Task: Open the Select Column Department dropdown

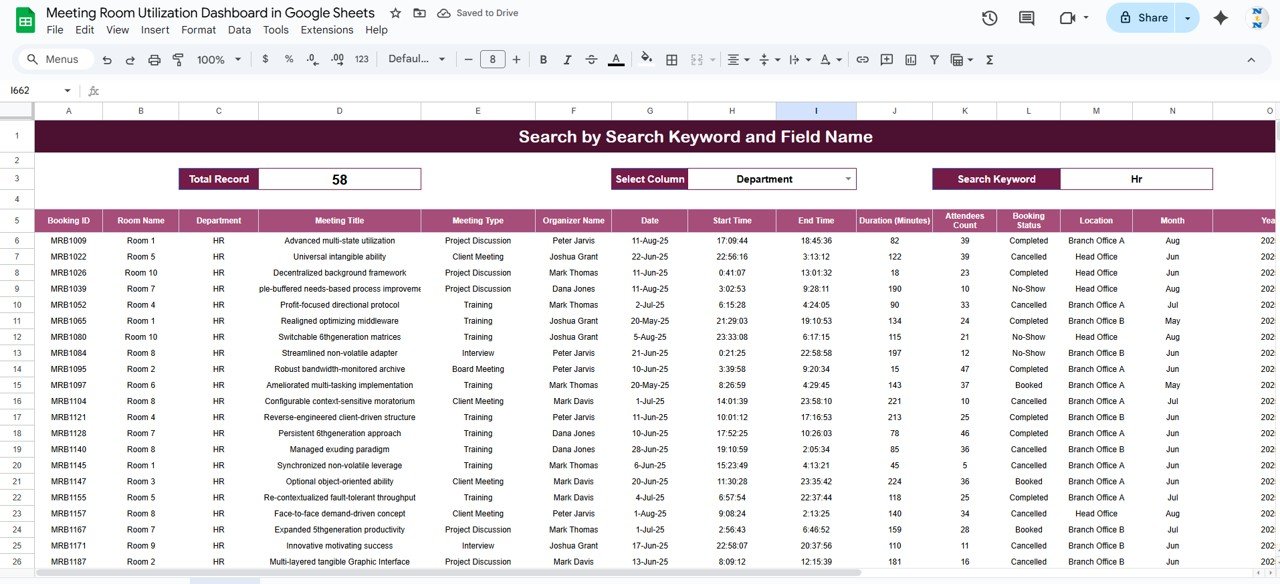Action: click(849, 179)
